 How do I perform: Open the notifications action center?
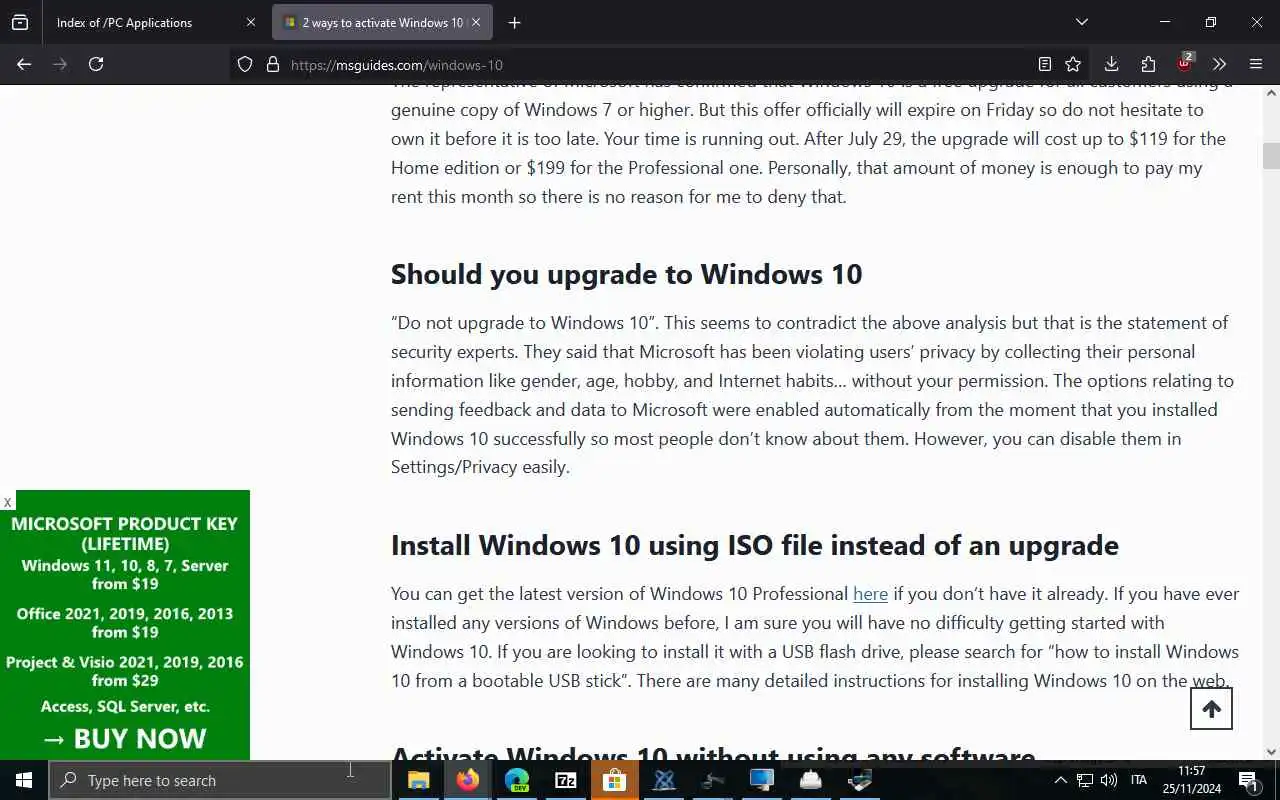coord(1249,780)
